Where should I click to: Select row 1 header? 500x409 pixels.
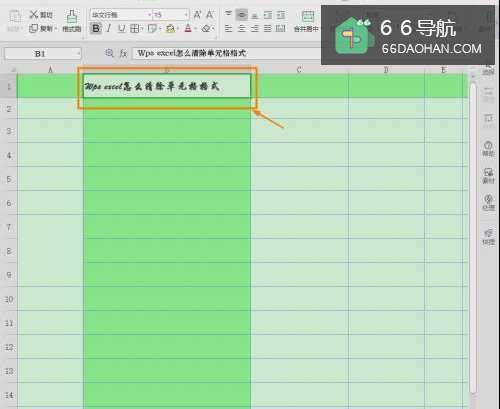point(9,86)
